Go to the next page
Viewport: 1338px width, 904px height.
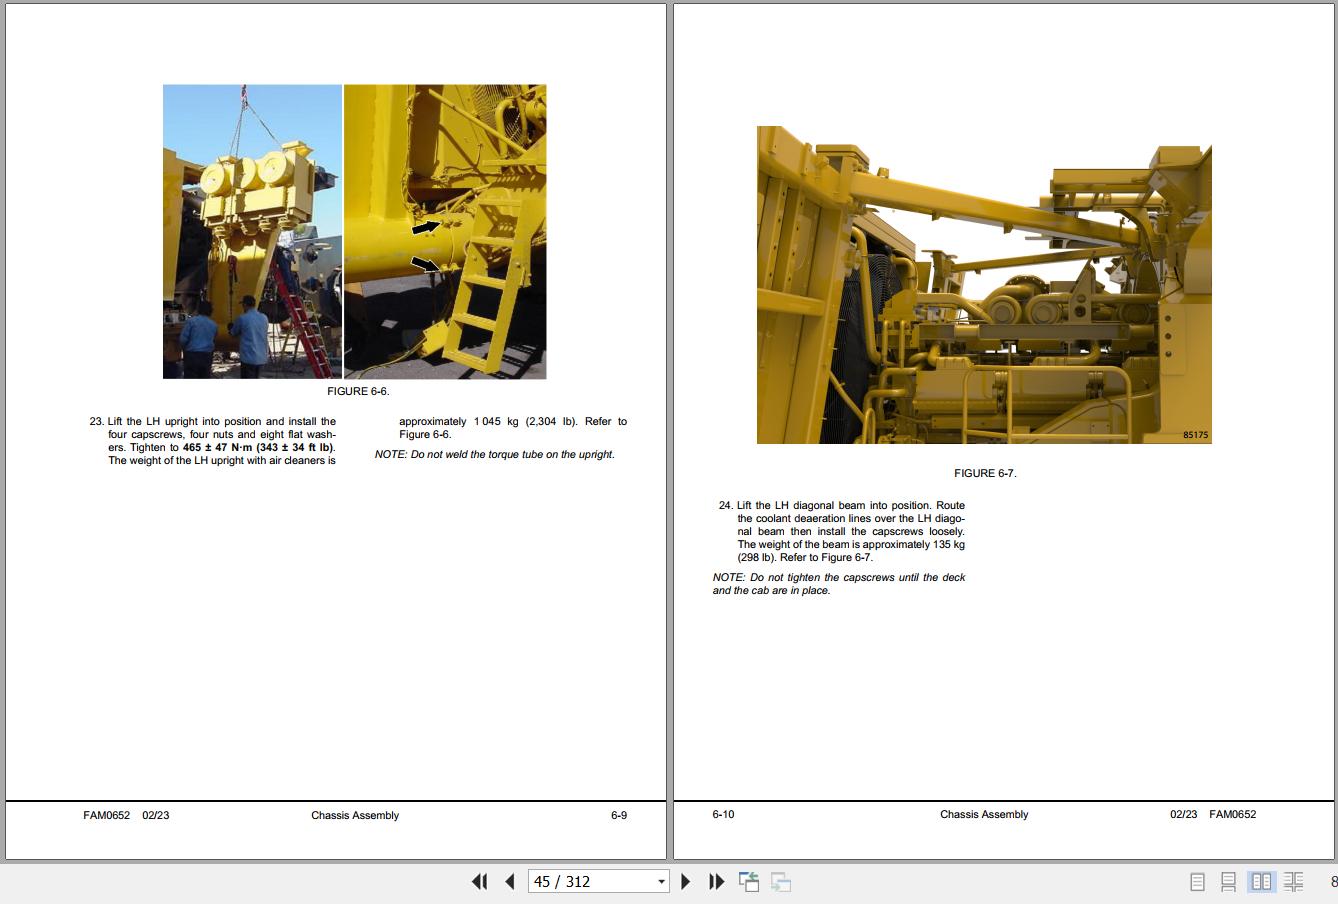[686, 881]
